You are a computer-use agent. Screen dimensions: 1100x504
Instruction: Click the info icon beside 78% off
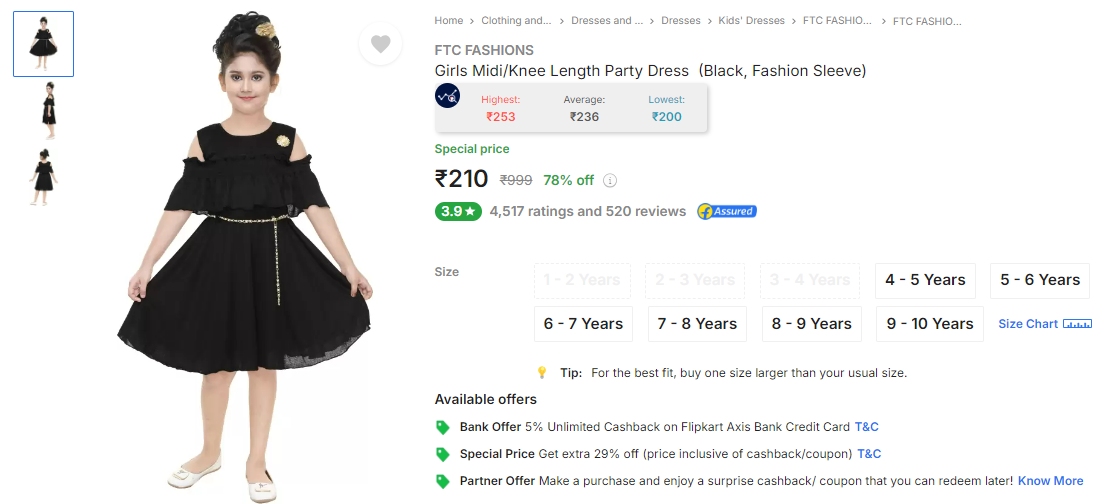point(610,180)
